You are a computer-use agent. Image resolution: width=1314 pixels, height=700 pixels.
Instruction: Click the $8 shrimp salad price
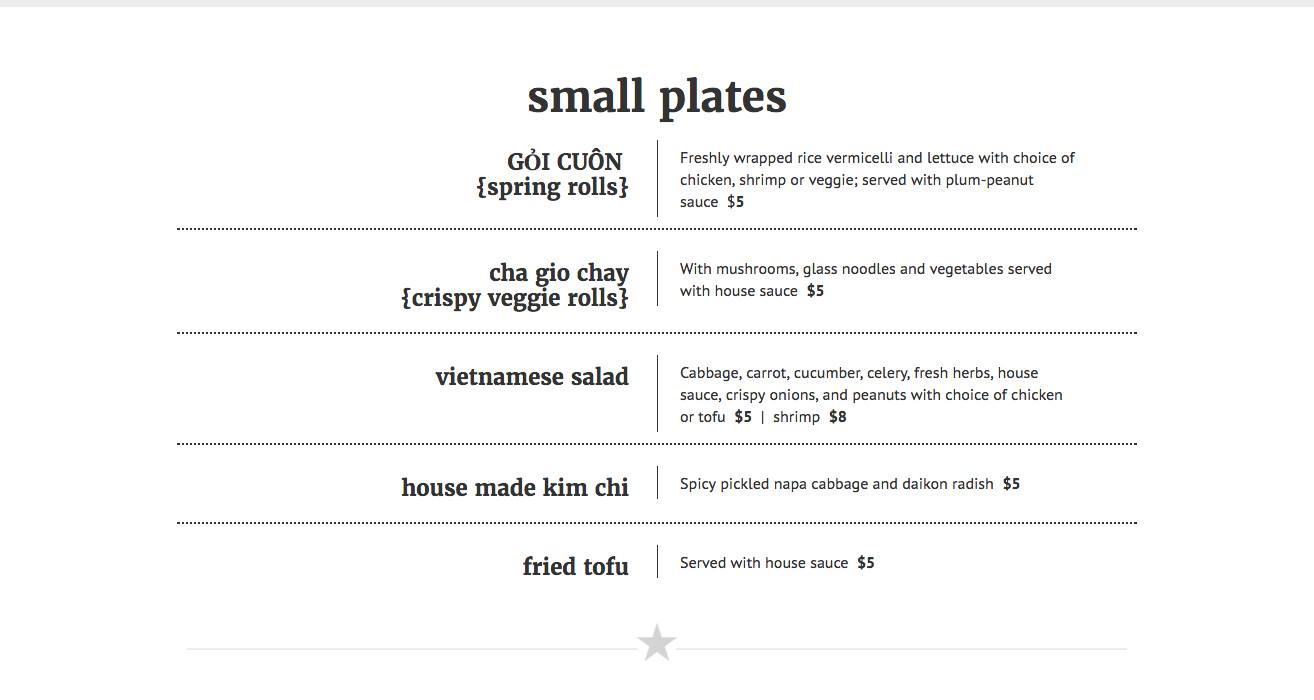837,417
